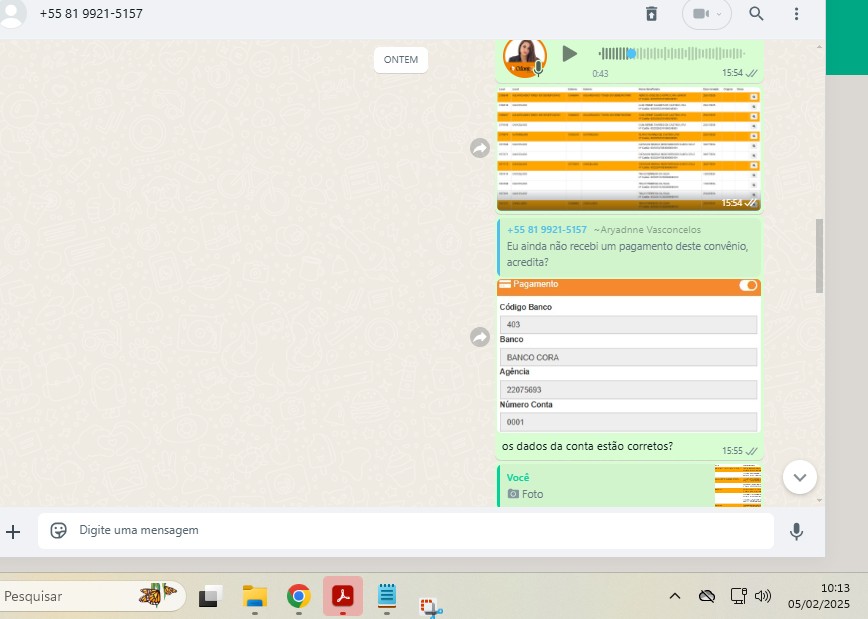Show hidden system tray icons
The height and width of the screenshot is (619, 868).
point(674,597)
